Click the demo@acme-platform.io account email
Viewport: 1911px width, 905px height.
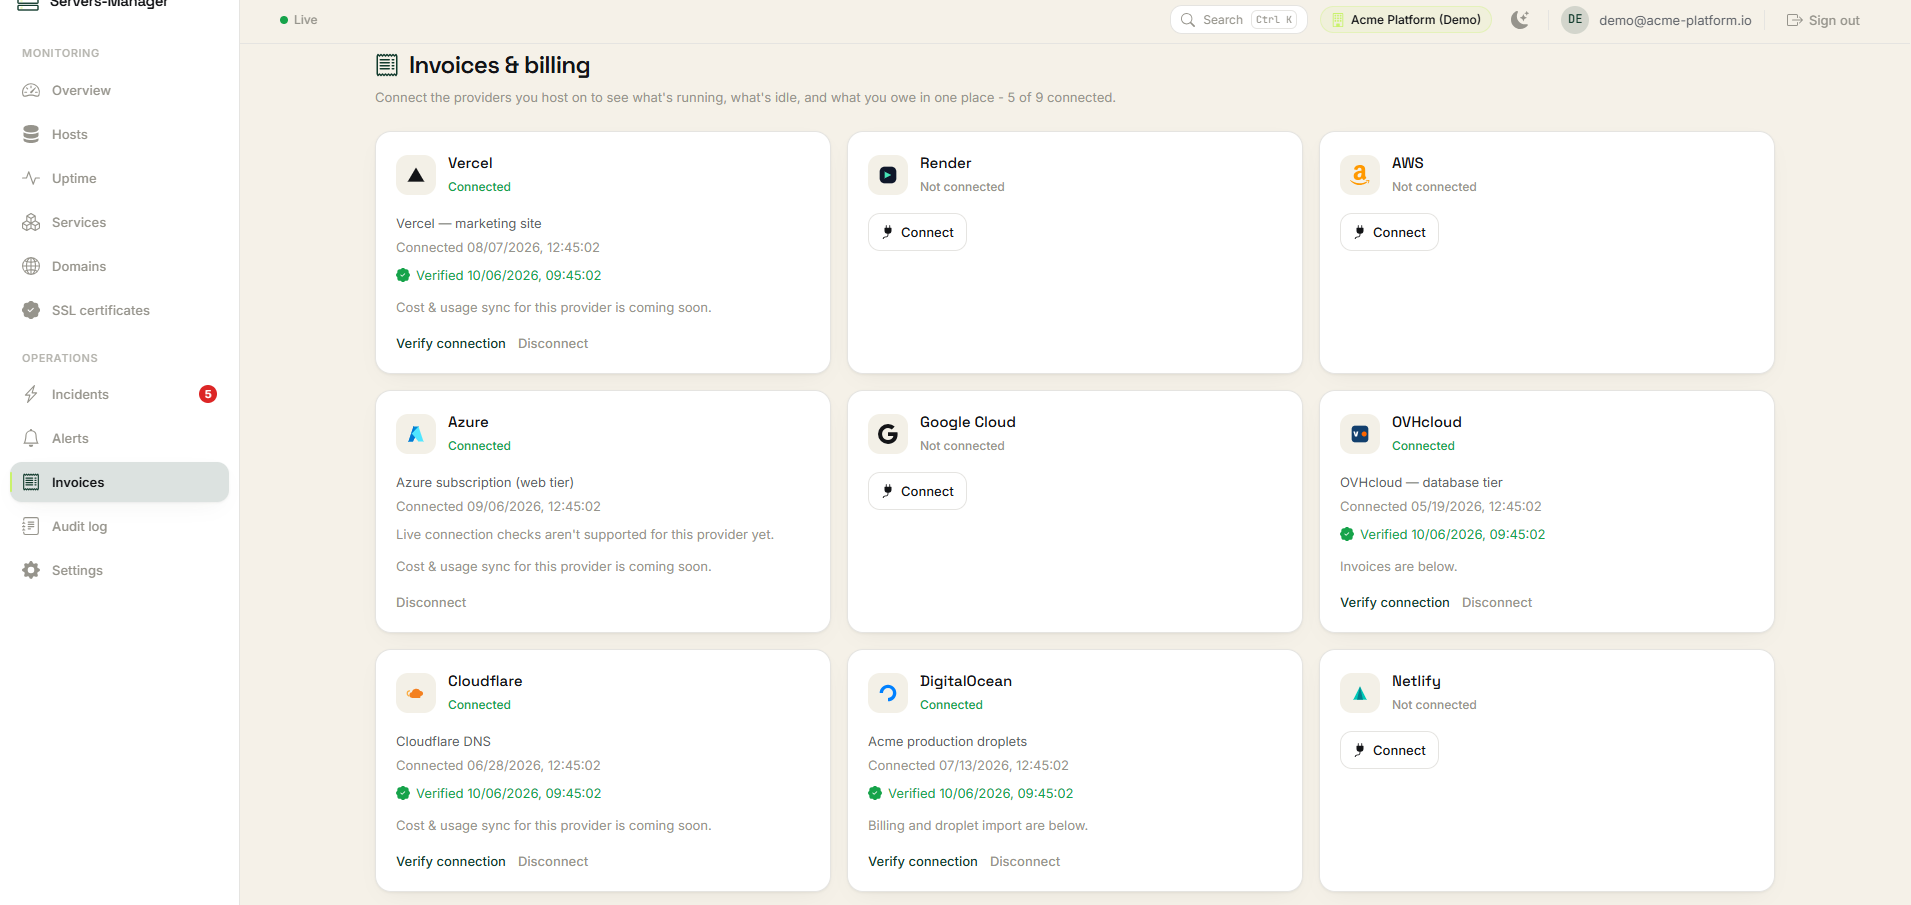(1675, 20)
